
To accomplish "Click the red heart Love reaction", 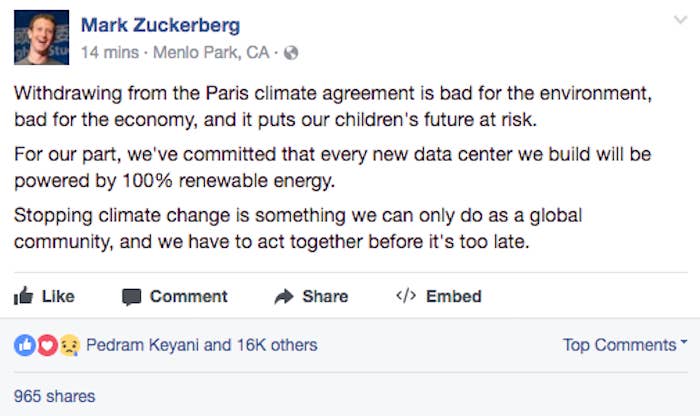I will coord(47,345).
